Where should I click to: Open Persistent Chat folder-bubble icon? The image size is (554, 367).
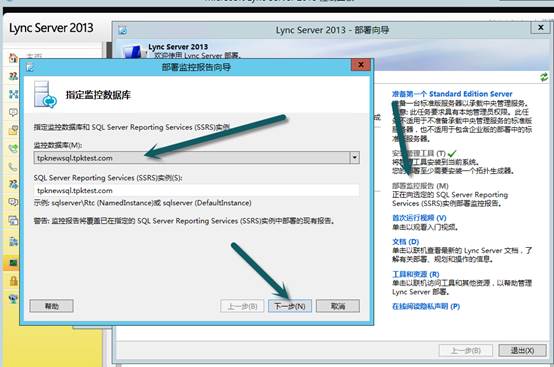click(x=13, y=130)
